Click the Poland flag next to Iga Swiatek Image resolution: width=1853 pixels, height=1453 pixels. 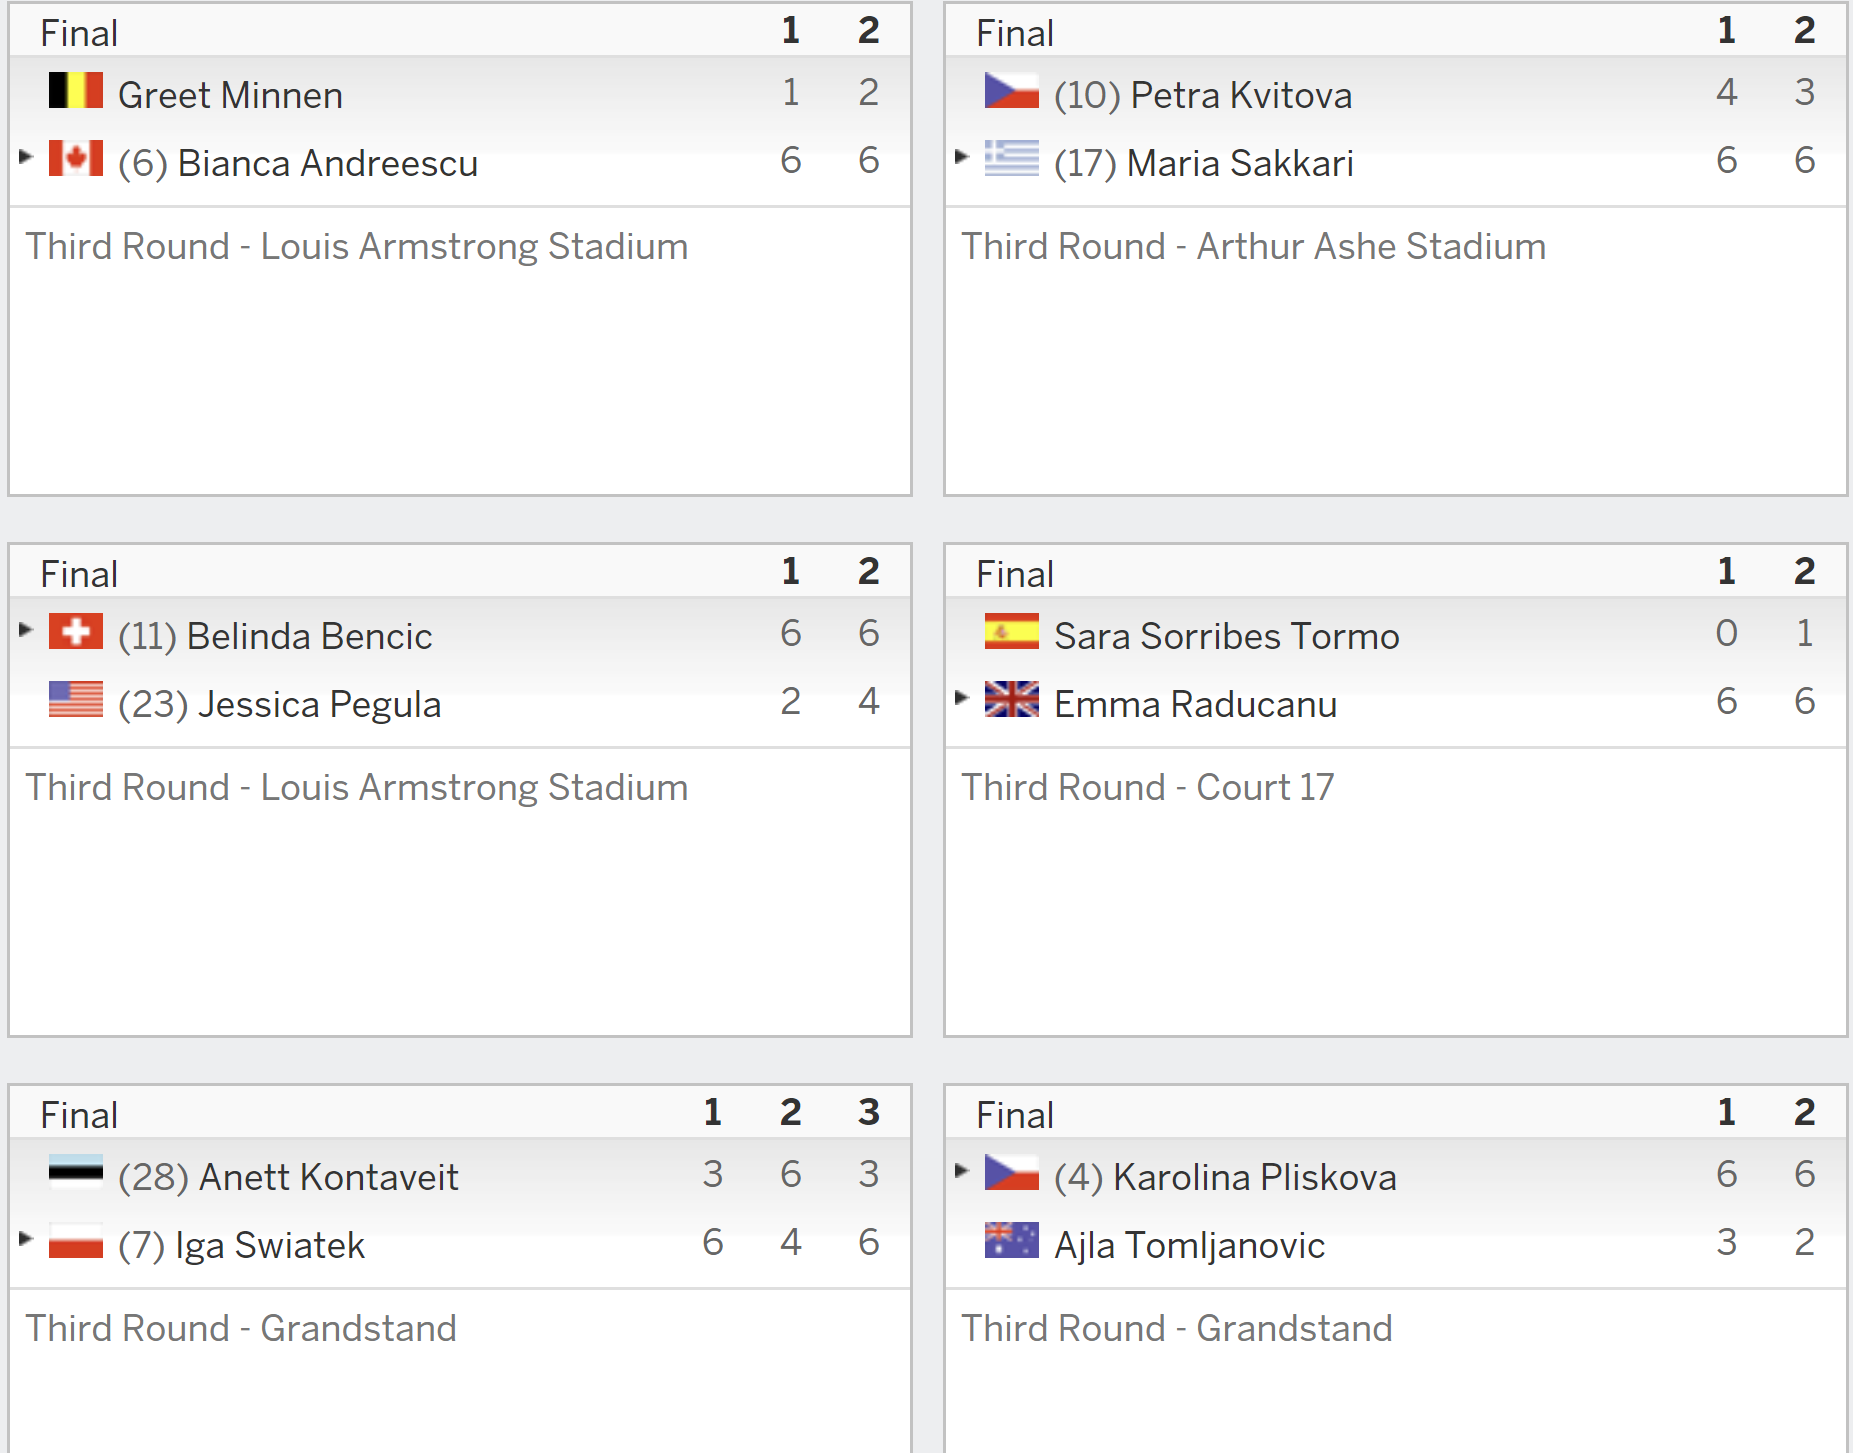(x=76, y=1240)
